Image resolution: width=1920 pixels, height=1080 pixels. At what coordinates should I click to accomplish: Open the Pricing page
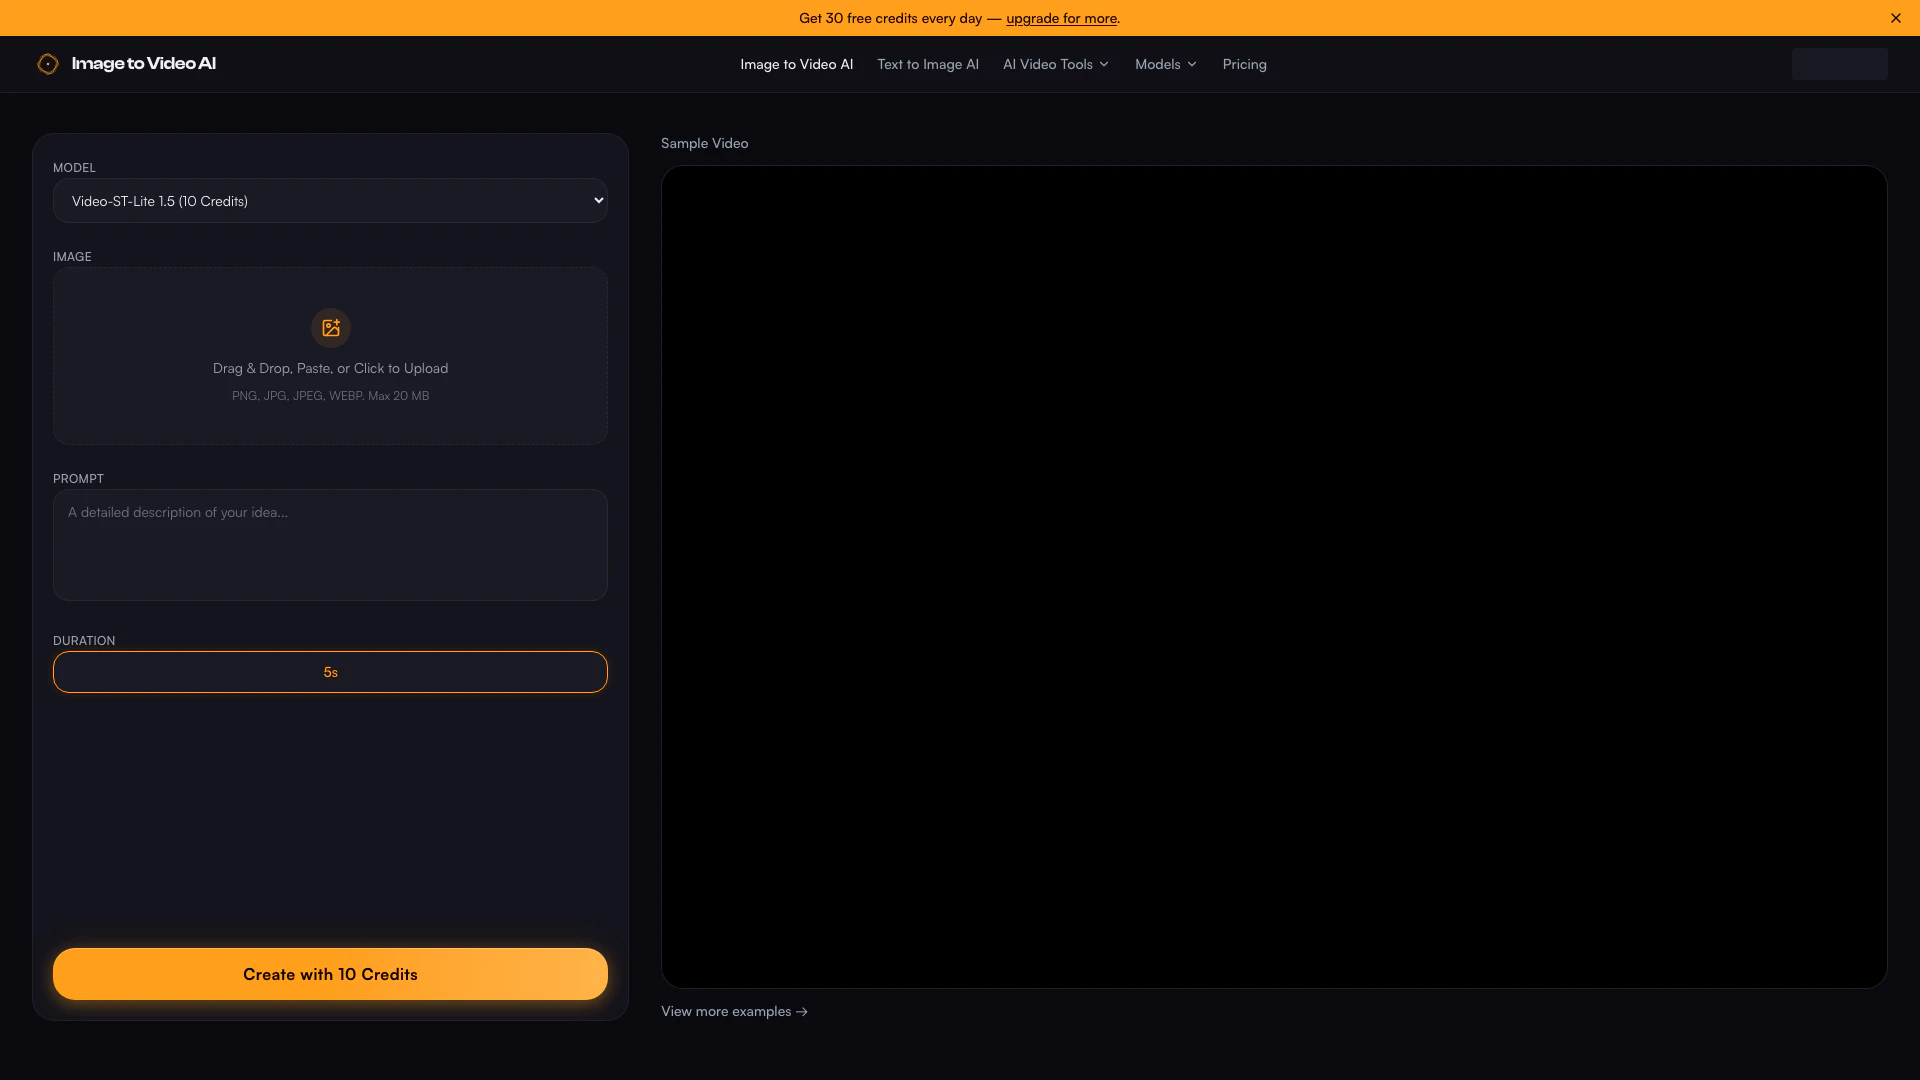[1245, 64]
